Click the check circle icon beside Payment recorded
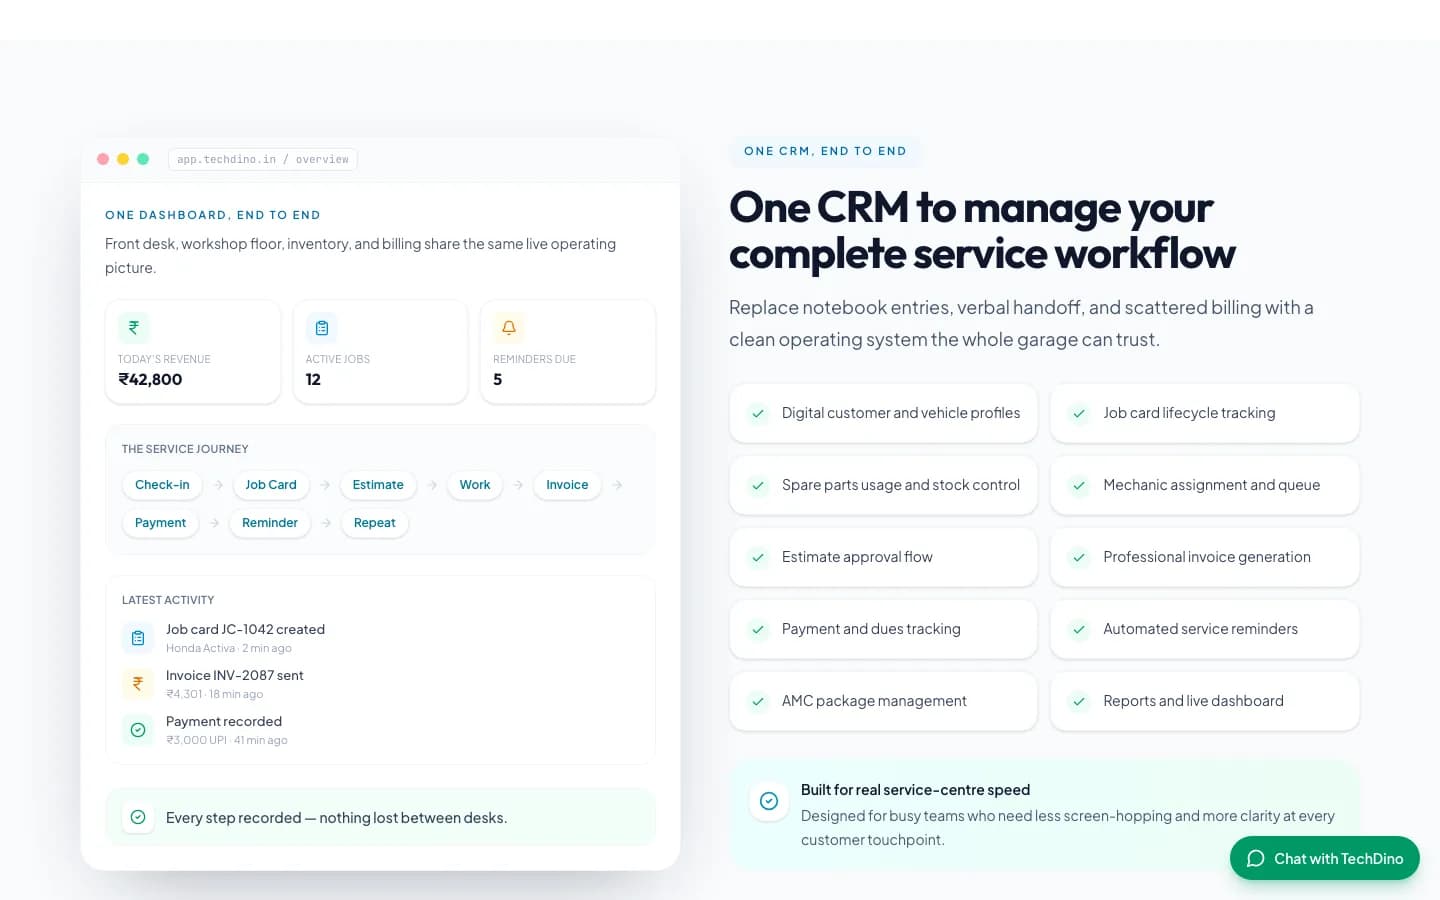Screen dimensions: 1440x900 (x=138, y=730)
